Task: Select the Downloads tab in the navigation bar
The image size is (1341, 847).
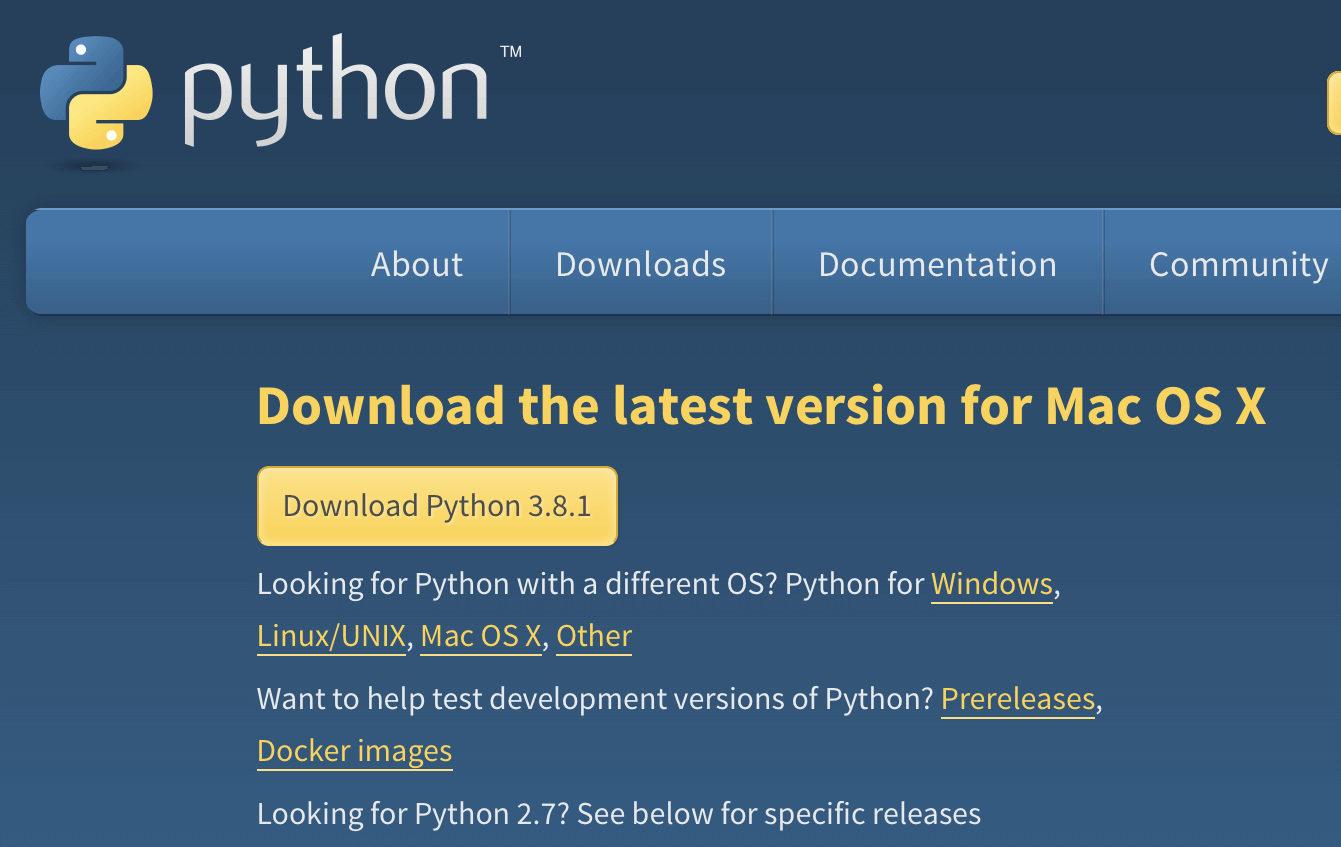Action: pyautogui.click(x=640, y=263)
